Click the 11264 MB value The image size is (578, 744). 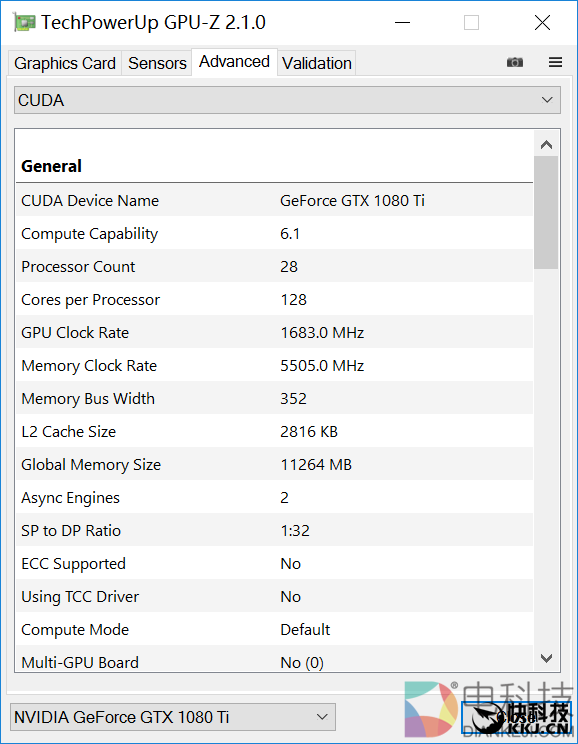coord(316,465)
